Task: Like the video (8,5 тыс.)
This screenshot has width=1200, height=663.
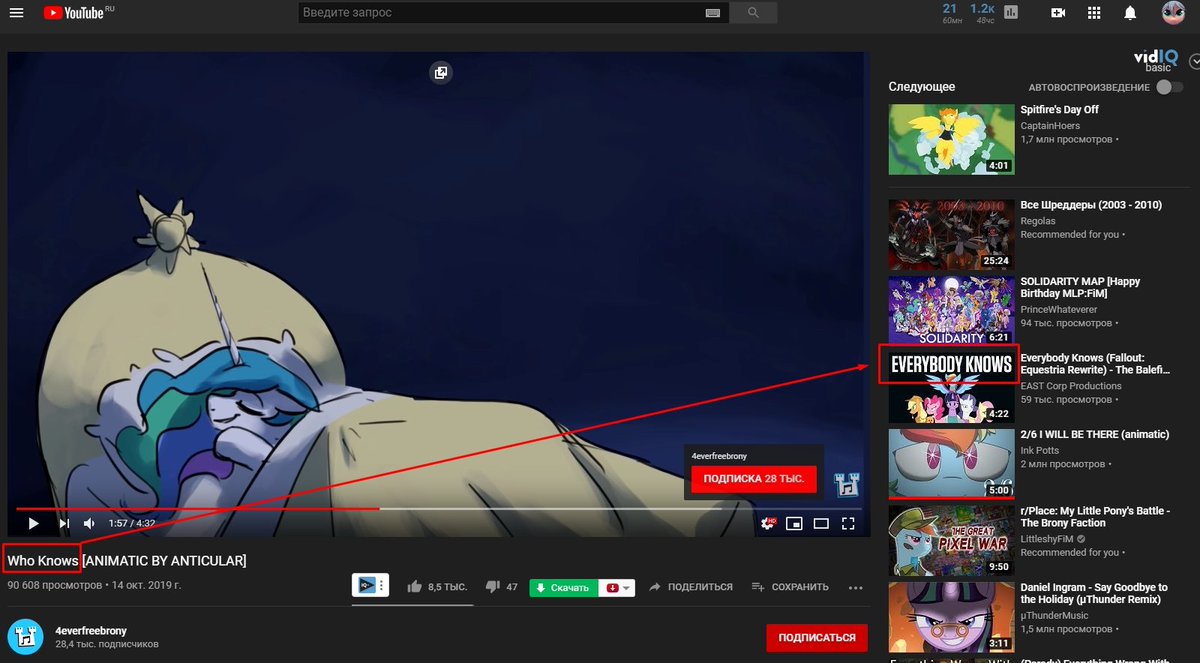Action: click(x=437, y=587)
